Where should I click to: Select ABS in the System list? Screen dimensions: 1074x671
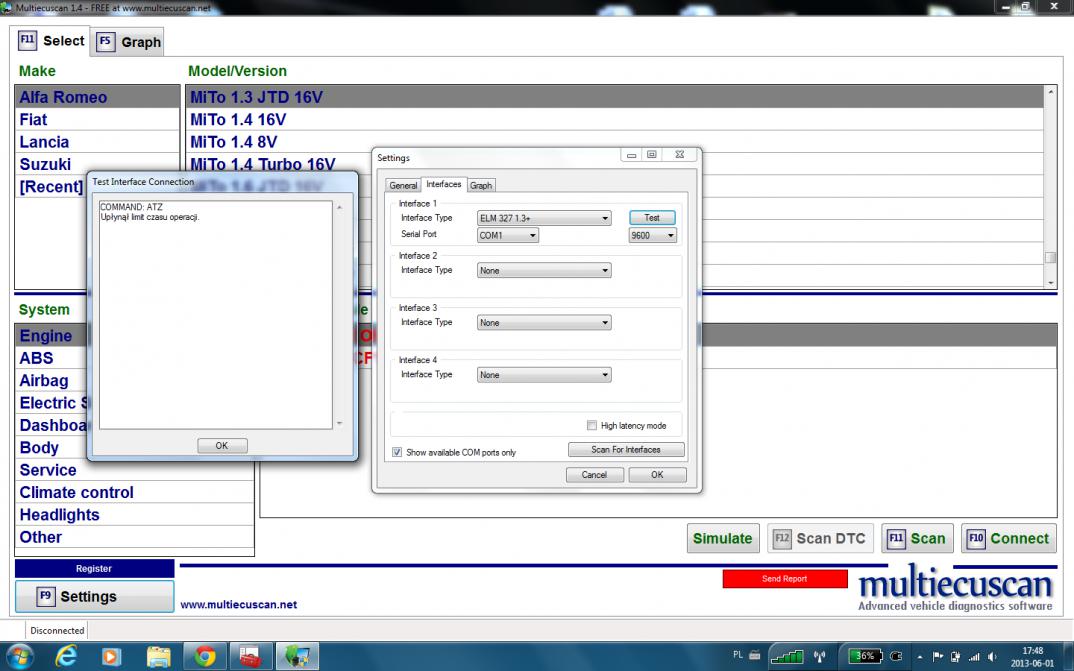click(52, 358)
